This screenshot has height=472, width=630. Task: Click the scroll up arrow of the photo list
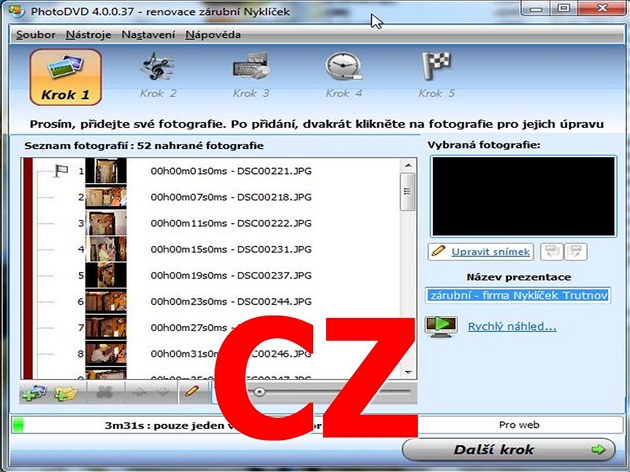(408, 166)
